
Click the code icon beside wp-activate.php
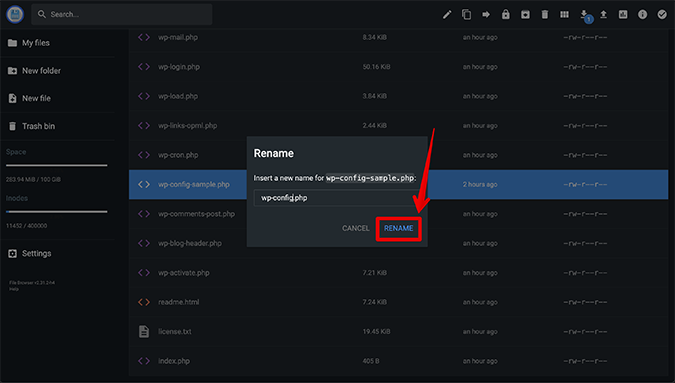pyautogui.click(x=144, y=273)
